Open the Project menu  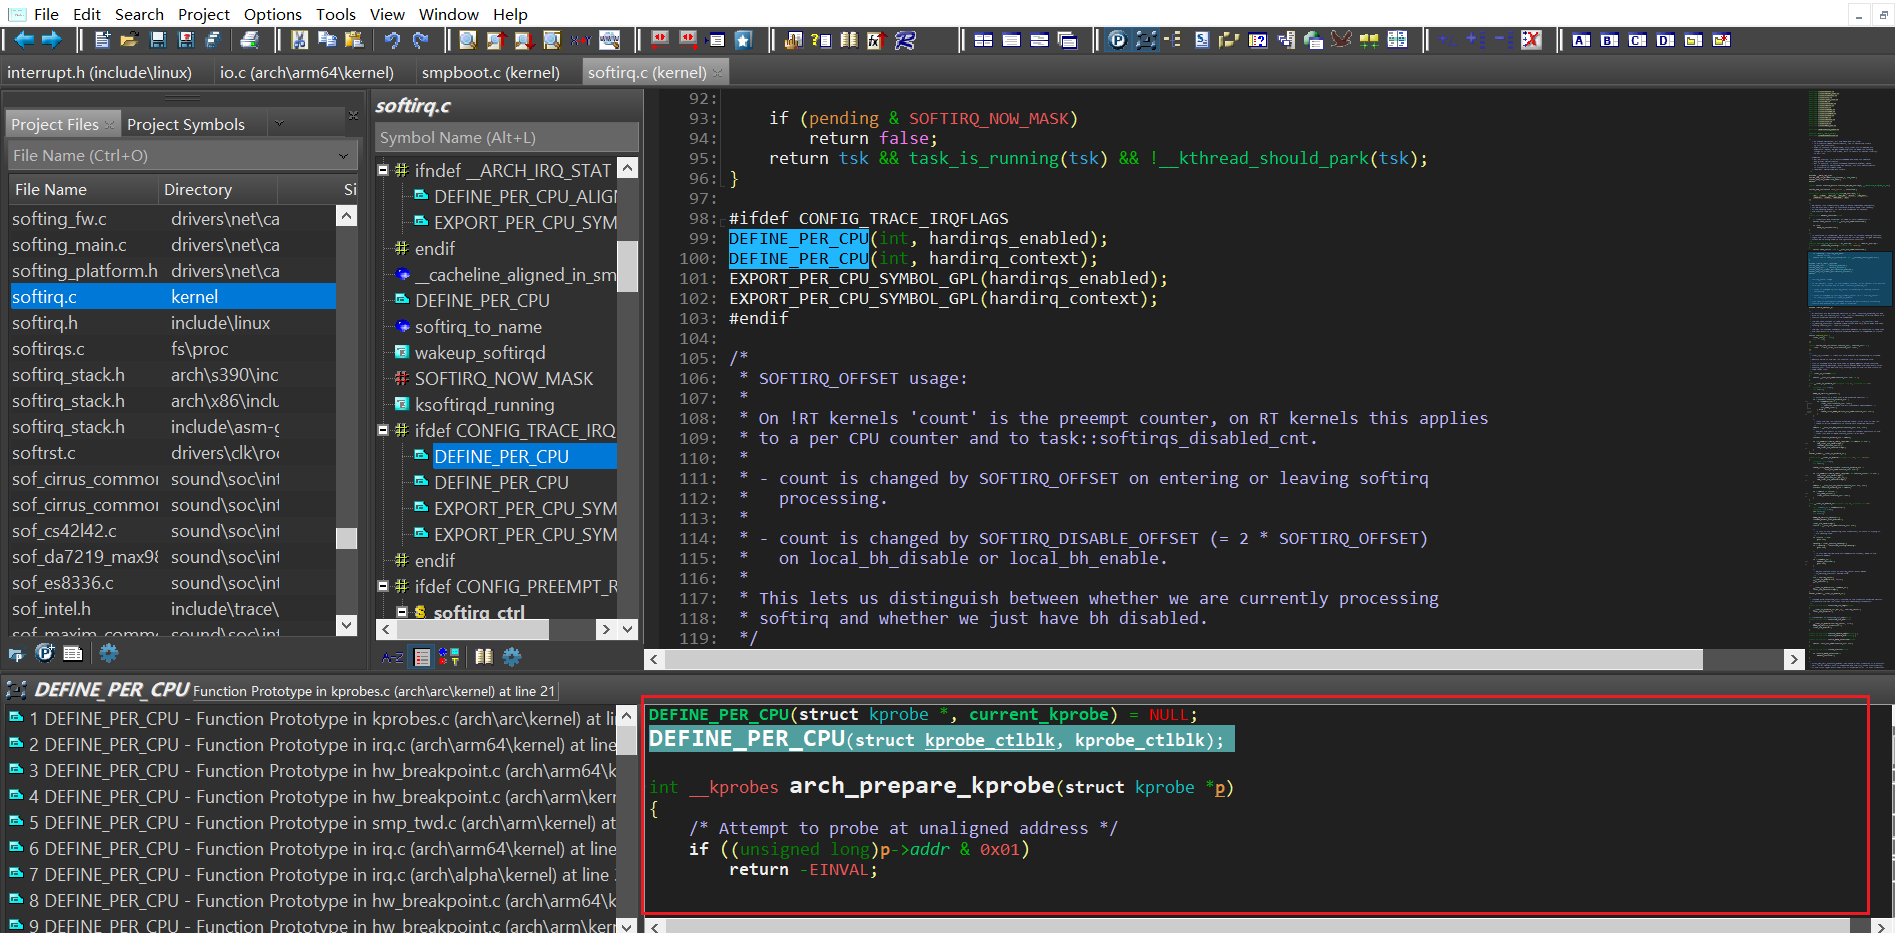(x=204, y=14)
